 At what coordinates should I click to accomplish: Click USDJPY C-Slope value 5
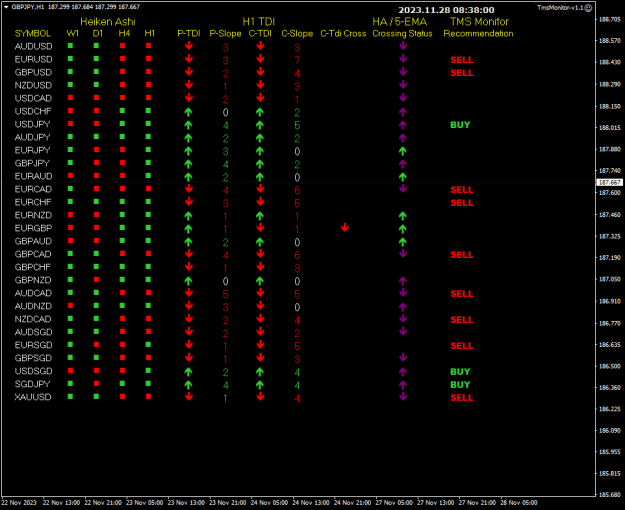pos(297,125)
